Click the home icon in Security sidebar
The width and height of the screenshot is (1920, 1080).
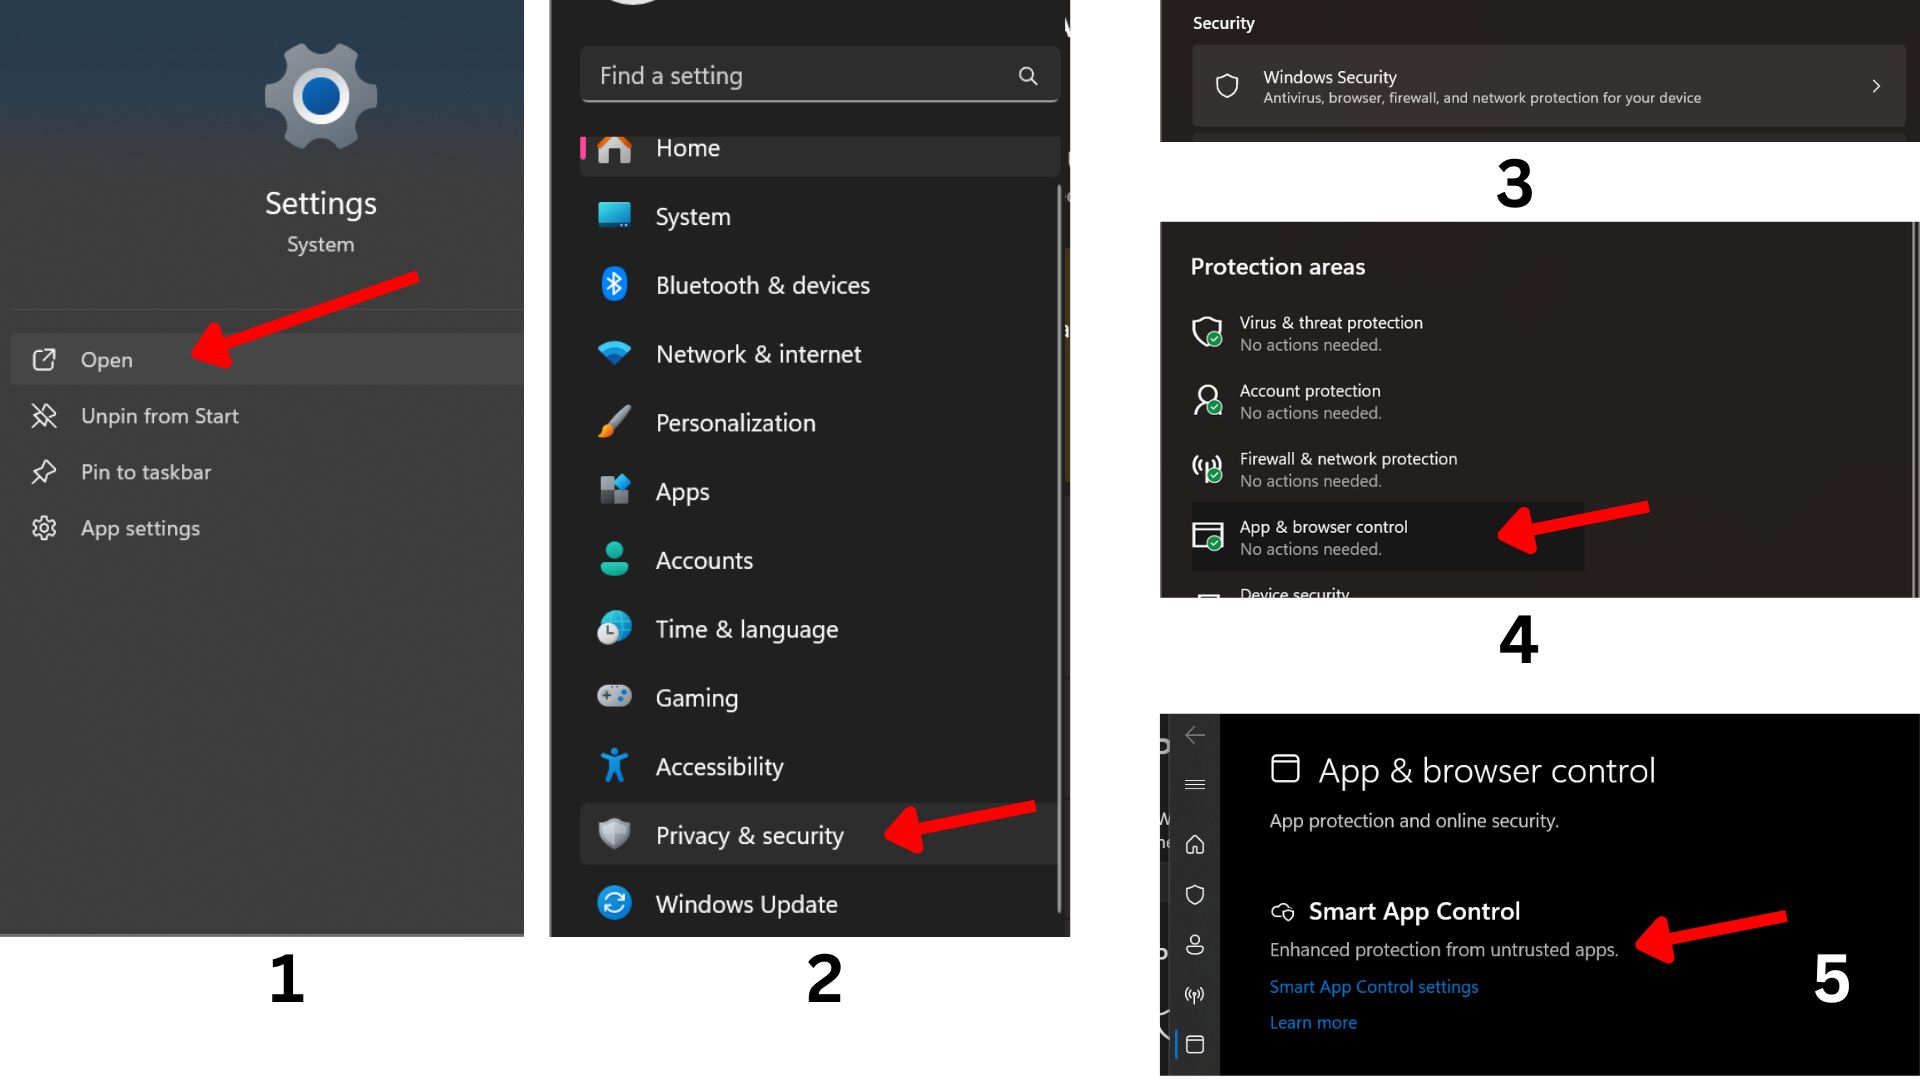tap(1195, 845)
